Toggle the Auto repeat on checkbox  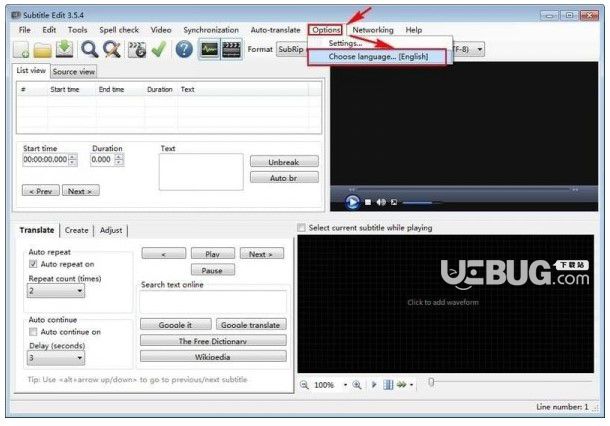click(33, 264)
